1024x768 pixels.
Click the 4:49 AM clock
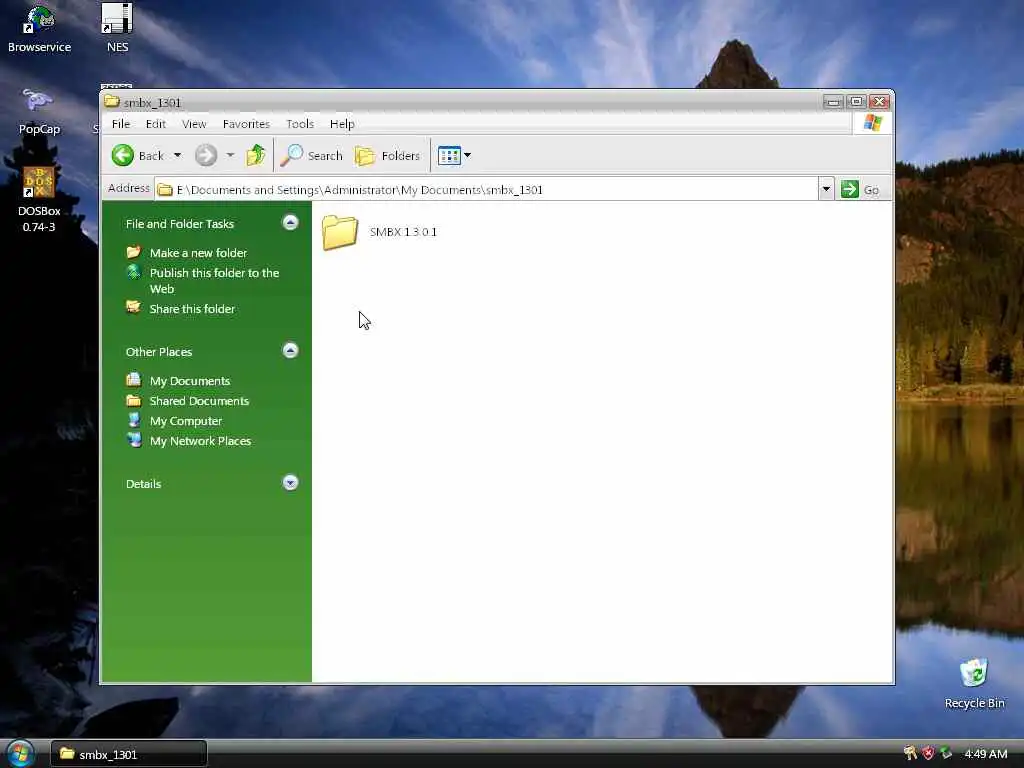[985, 754]
